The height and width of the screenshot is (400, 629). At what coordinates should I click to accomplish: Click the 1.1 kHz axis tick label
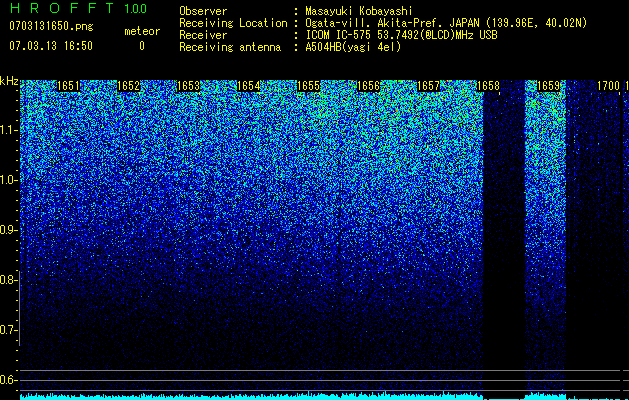tap(8, 130)
